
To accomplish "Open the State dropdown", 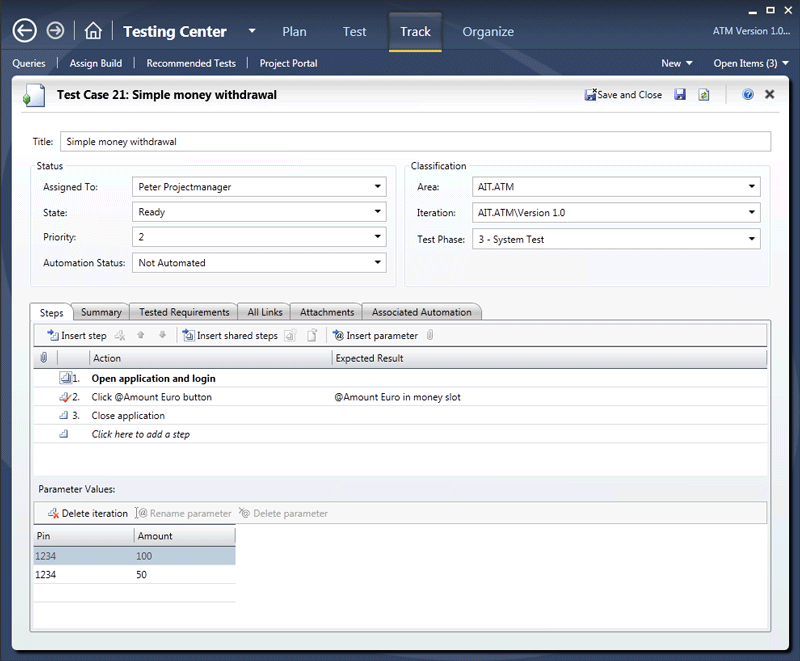I will [377, 212].
